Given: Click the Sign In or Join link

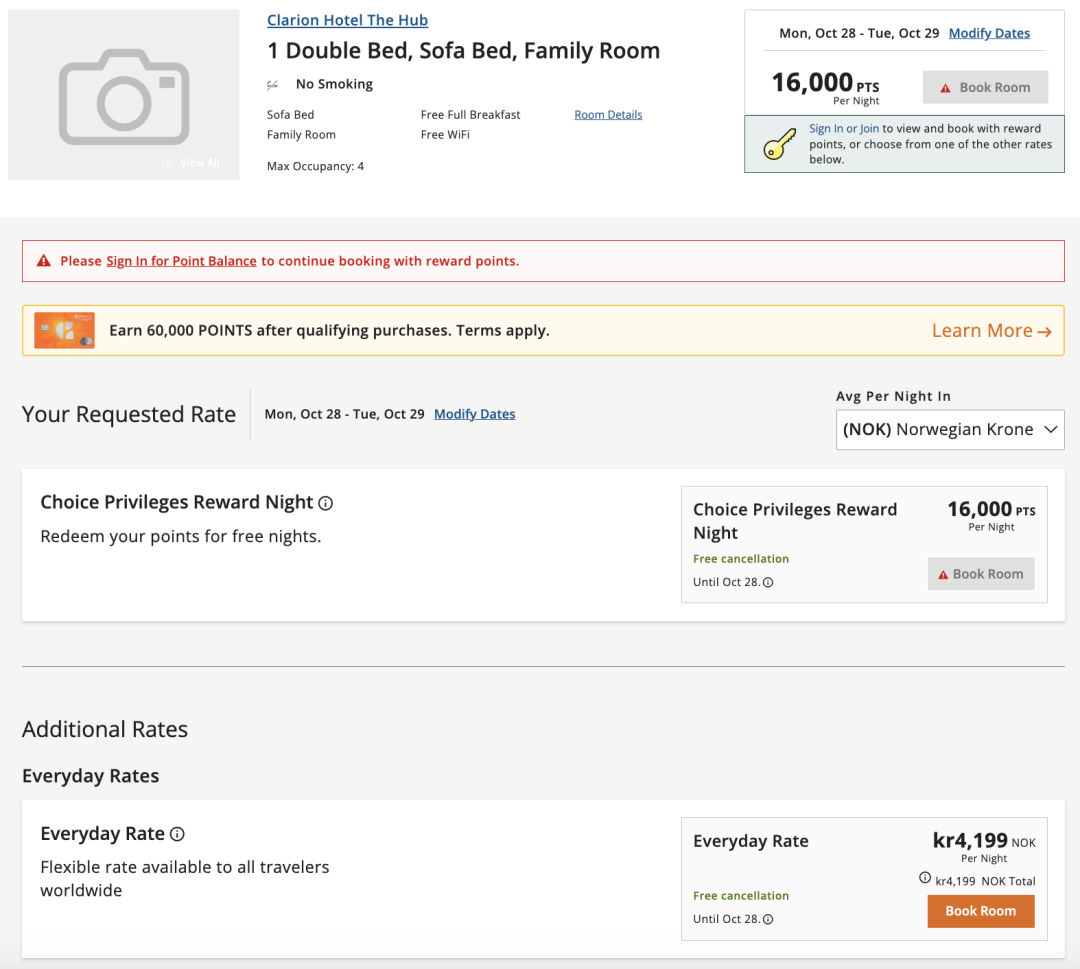Looking at the screenshot, I should click(x=844, y=129).
